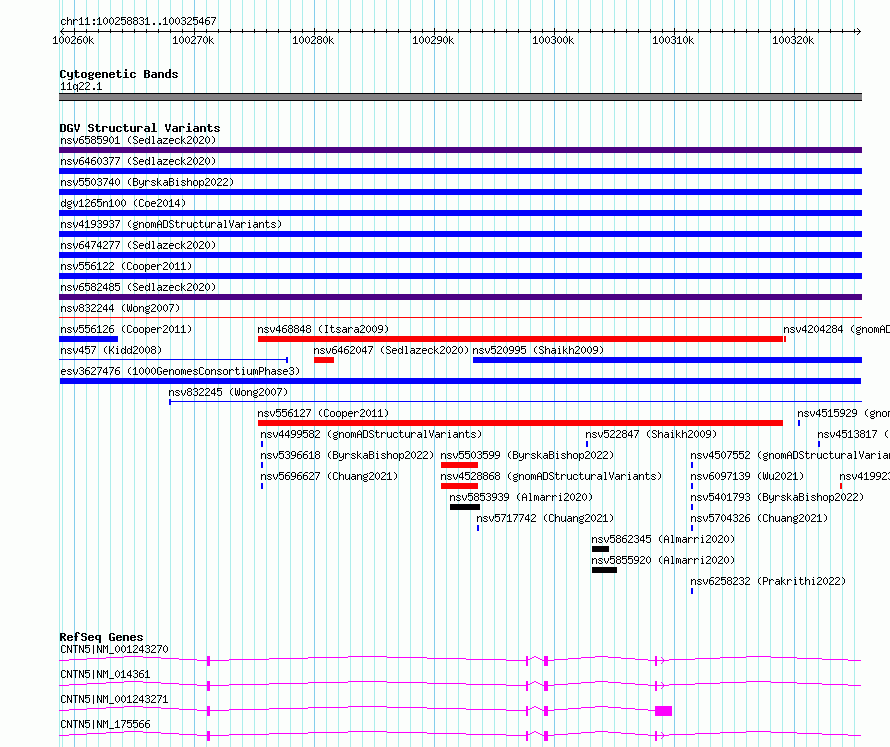
Task: Click blue bar under nsv520995 (Shaikh2009)
Action: (x=668, y=360)
